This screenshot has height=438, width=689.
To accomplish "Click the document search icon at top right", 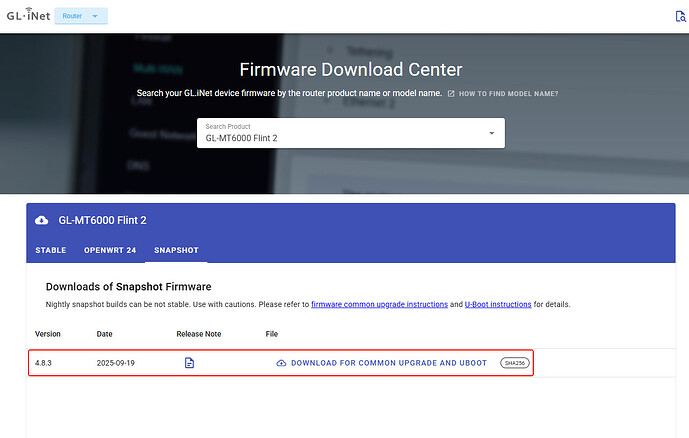I will coord(680,16).
